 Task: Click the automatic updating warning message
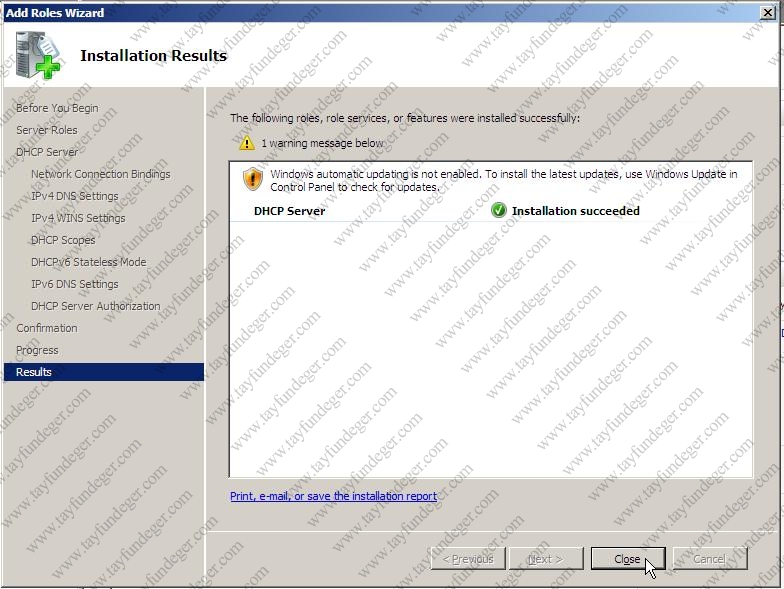(504, 180)
